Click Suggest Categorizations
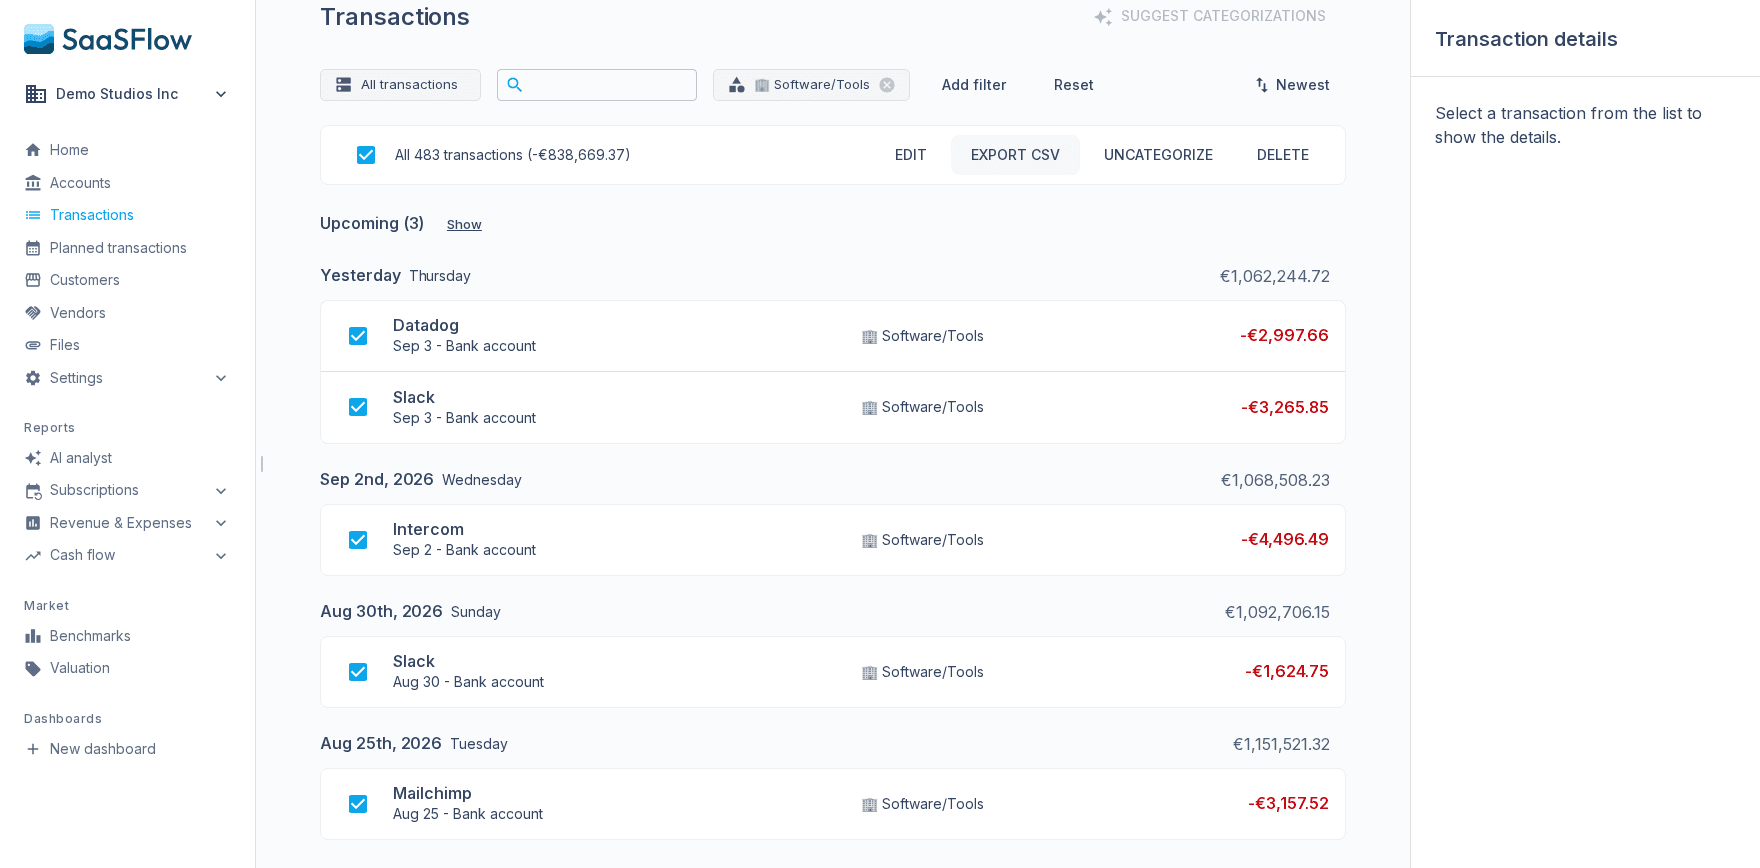The height and width of the screenshot is (868, 1760). tap(1210, 16)
